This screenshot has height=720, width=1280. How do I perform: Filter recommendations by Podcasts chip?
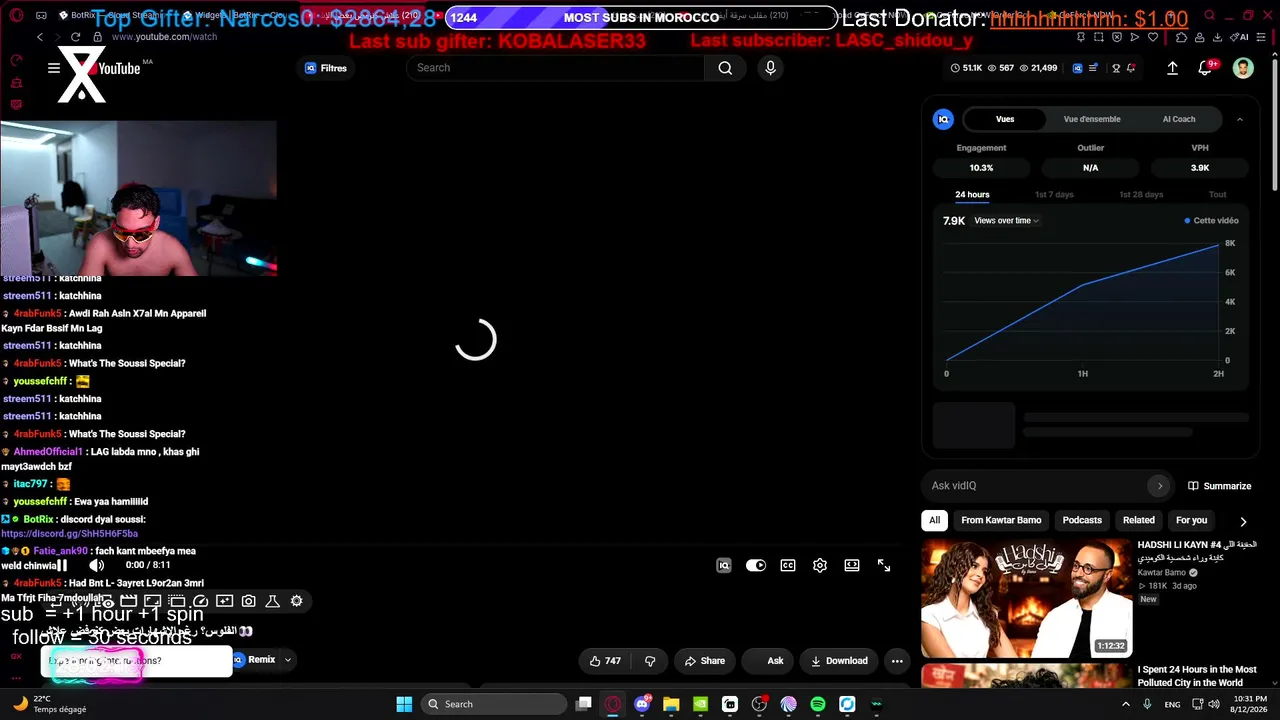click(x=1082, y=520)
